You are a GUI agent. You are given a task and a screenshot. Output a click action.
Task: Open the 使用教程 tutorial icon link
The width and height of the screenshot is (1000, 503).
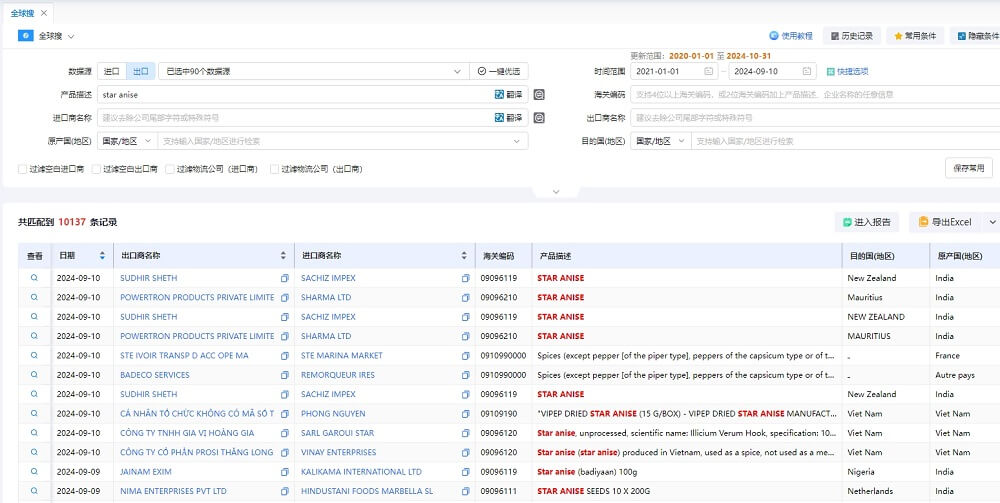[774, 36]
